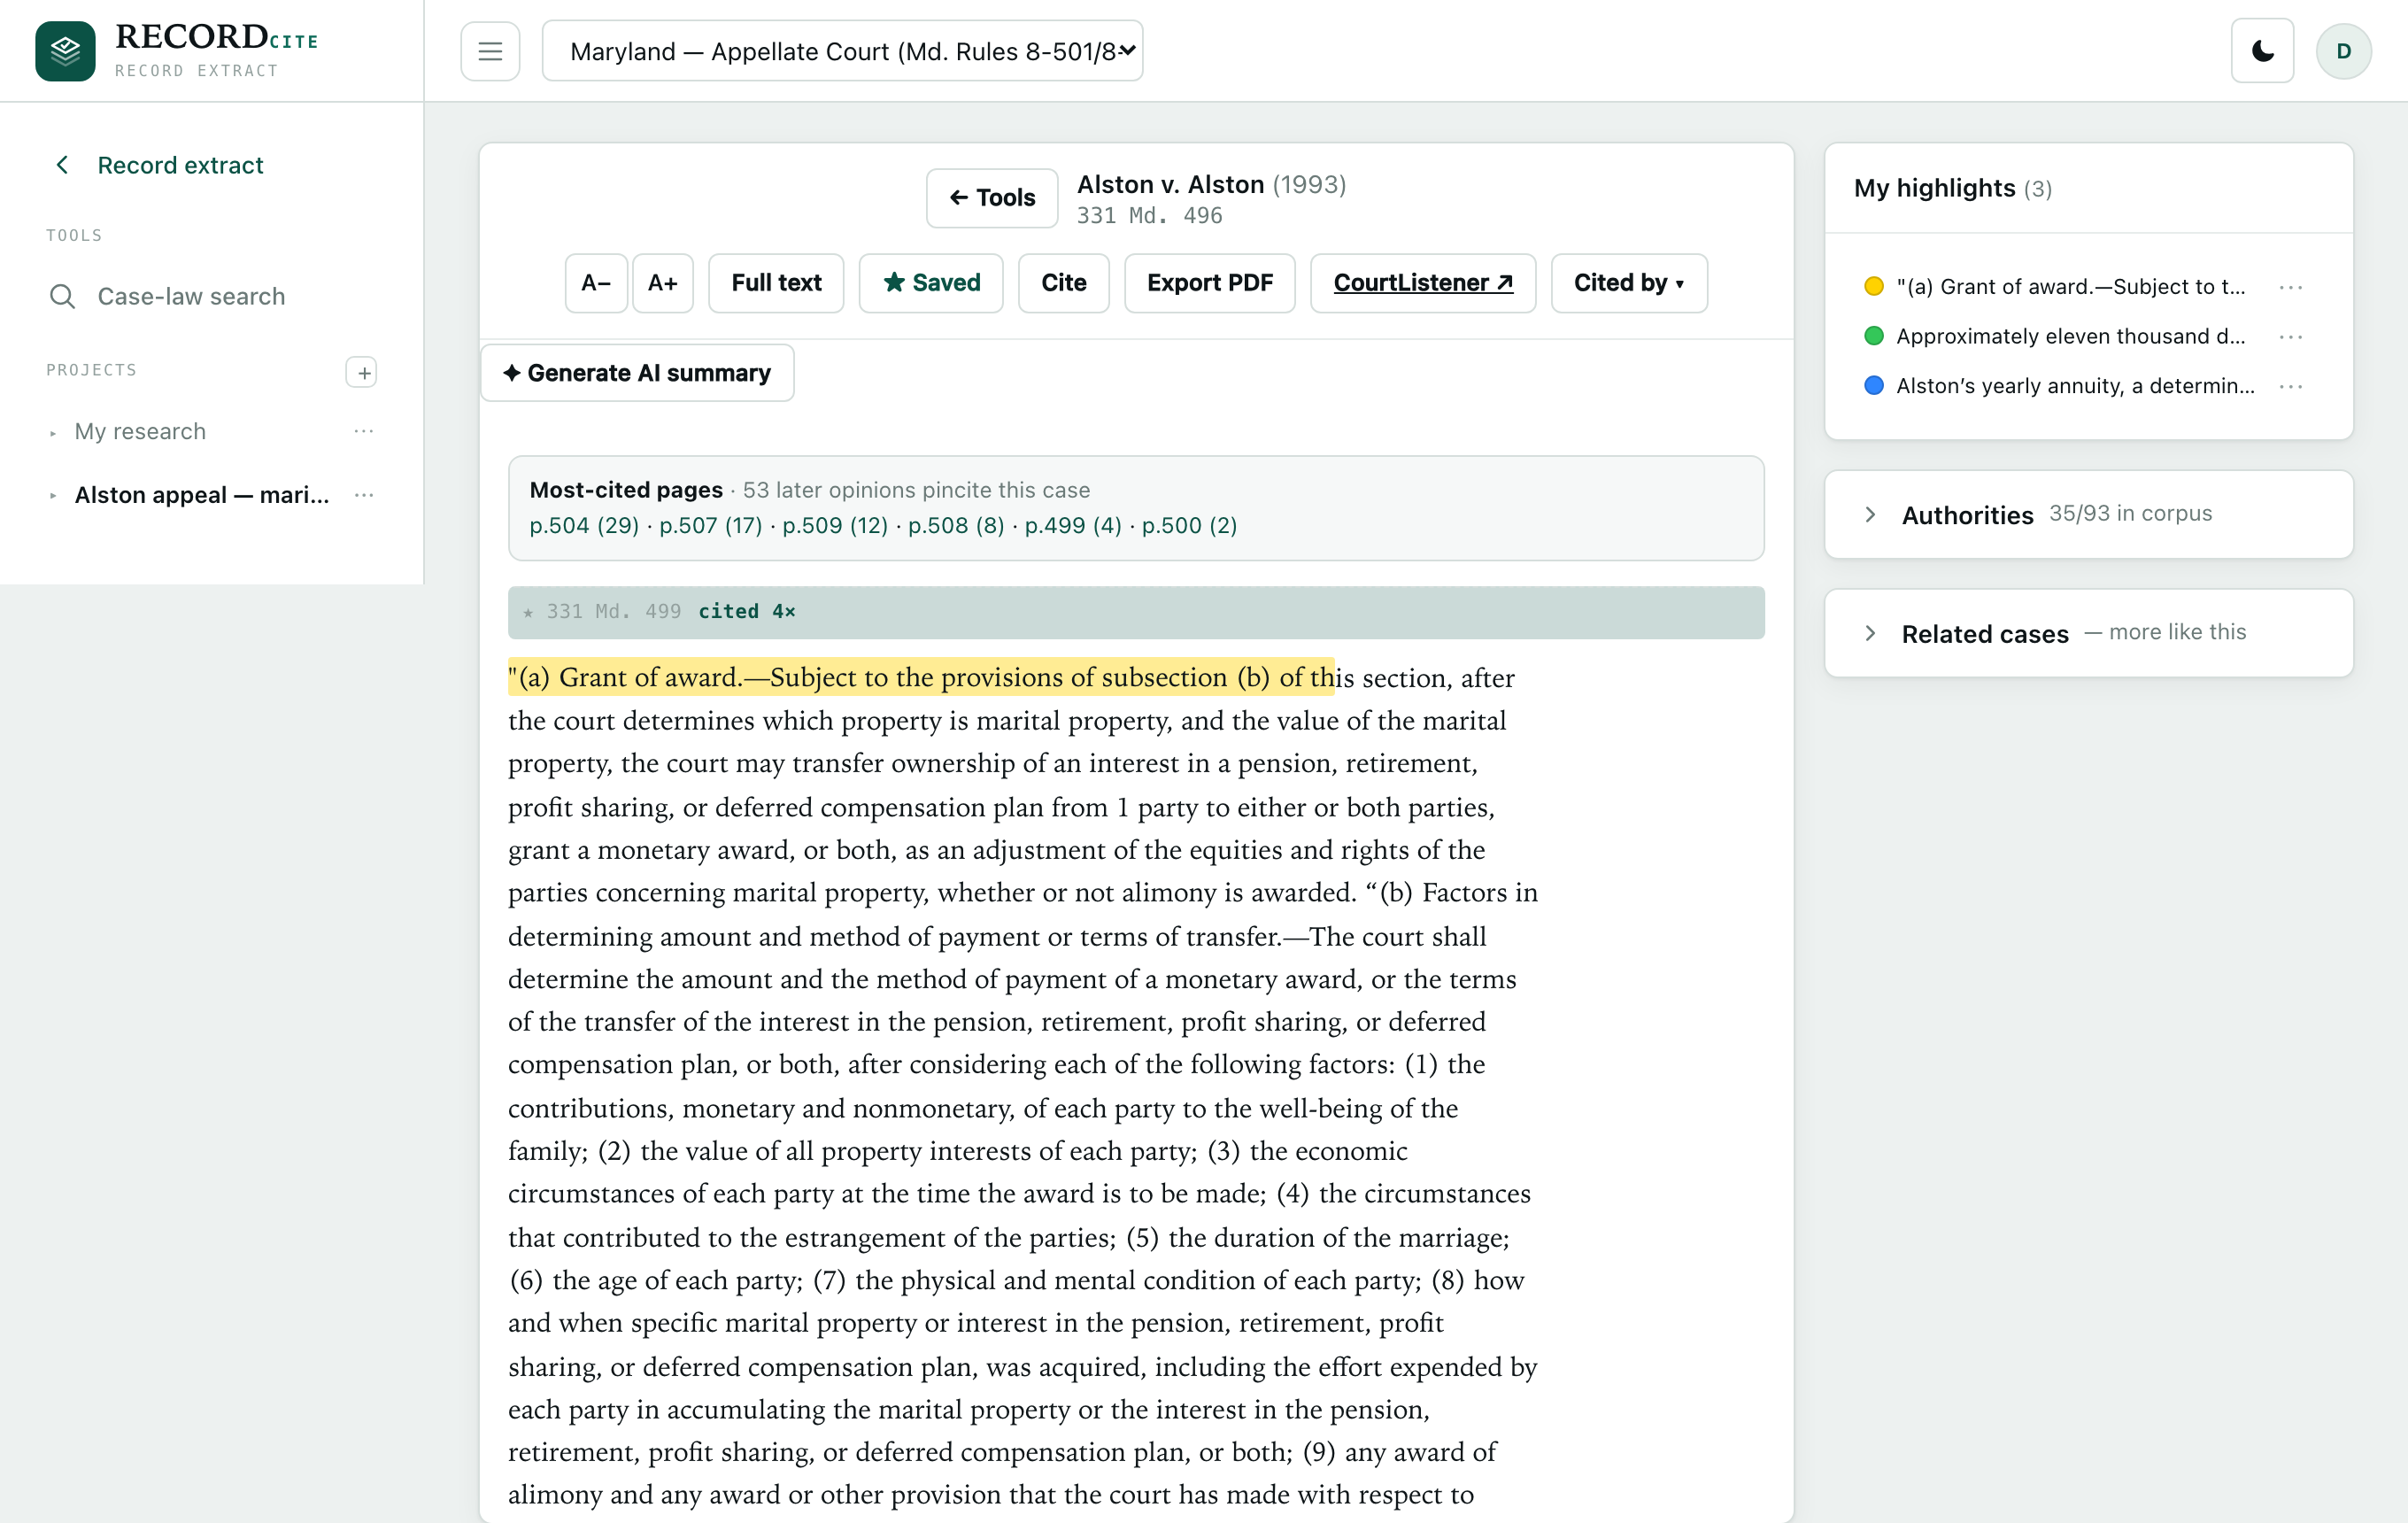Screen dimensions: 2408x1523
Task: Click the Cite button
Action: [1063, 283]
